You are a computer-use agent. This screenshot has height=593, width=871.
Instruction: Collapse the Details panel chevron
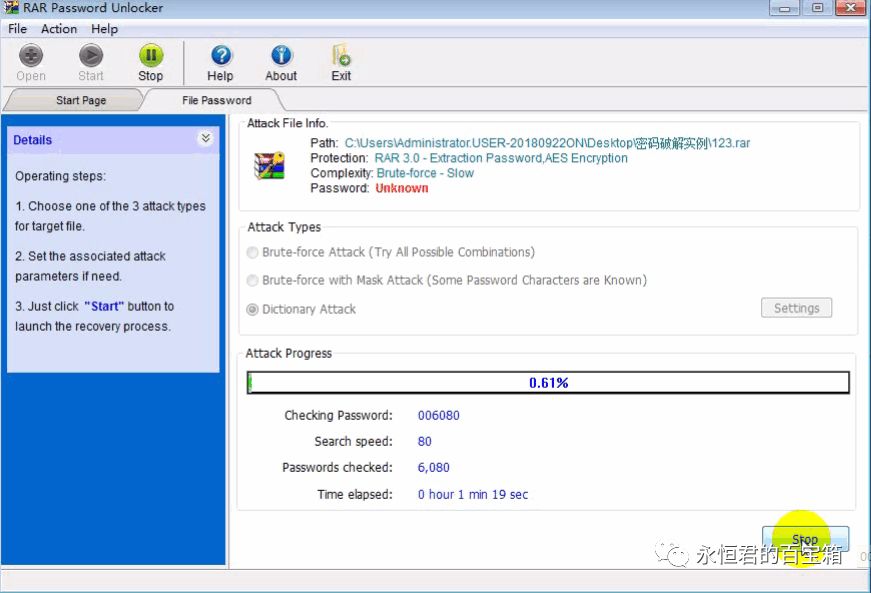coord(205,139)
